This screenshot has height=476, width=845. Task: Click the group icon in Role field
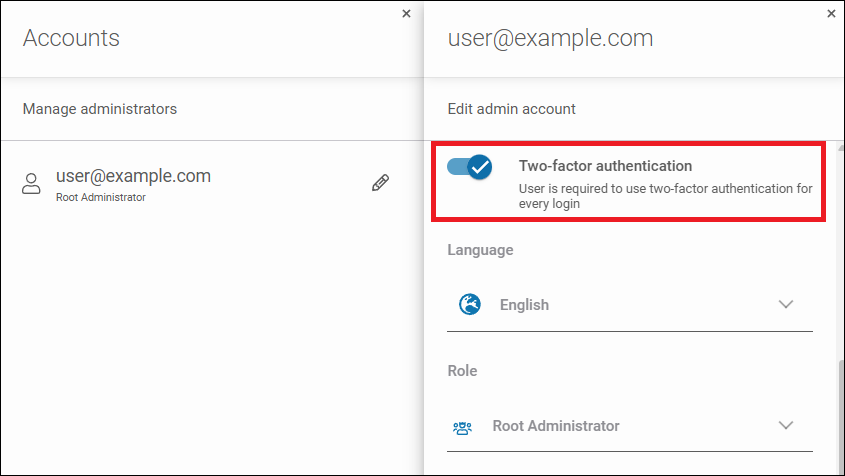(x=462, y=427)
